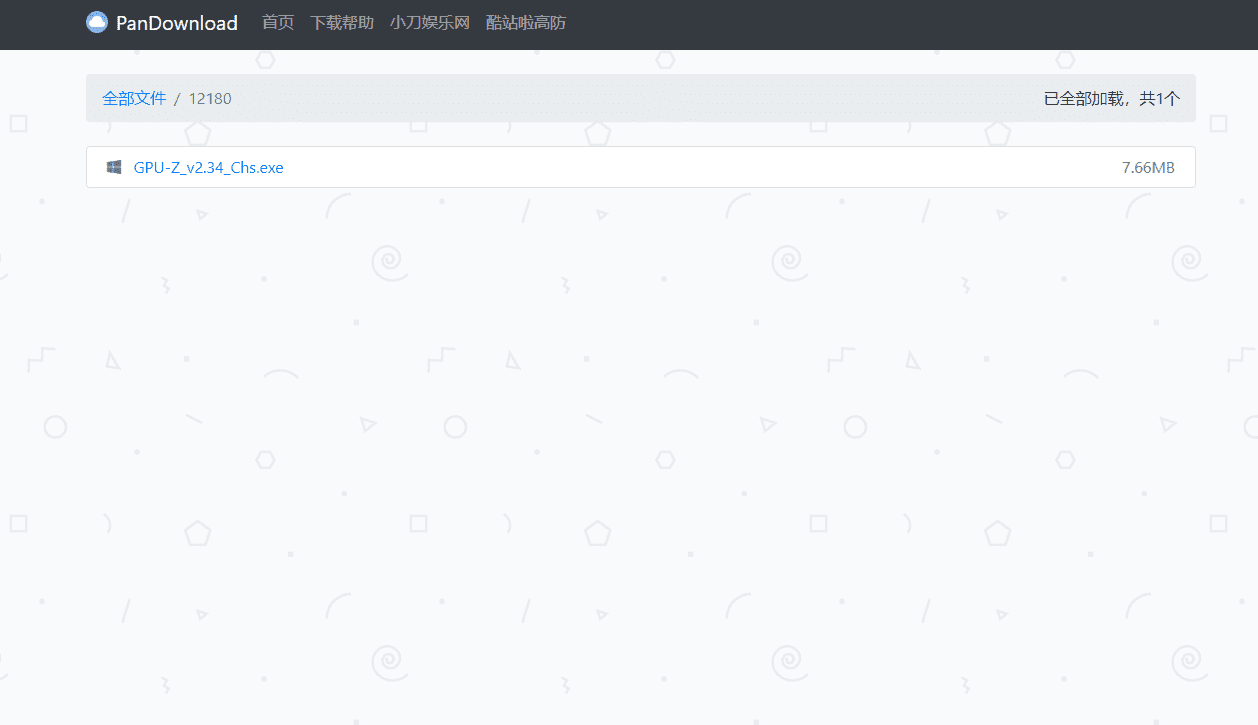This screenshot has width=1258, height=725.
Task: Open the 首页 menu item
Action: point(277,22)
